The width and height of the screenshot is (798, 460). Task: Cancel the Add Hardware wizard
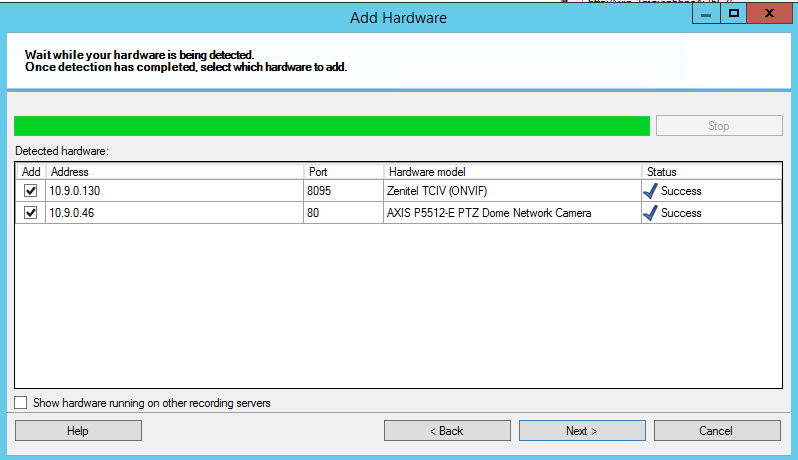coord(716,431)
